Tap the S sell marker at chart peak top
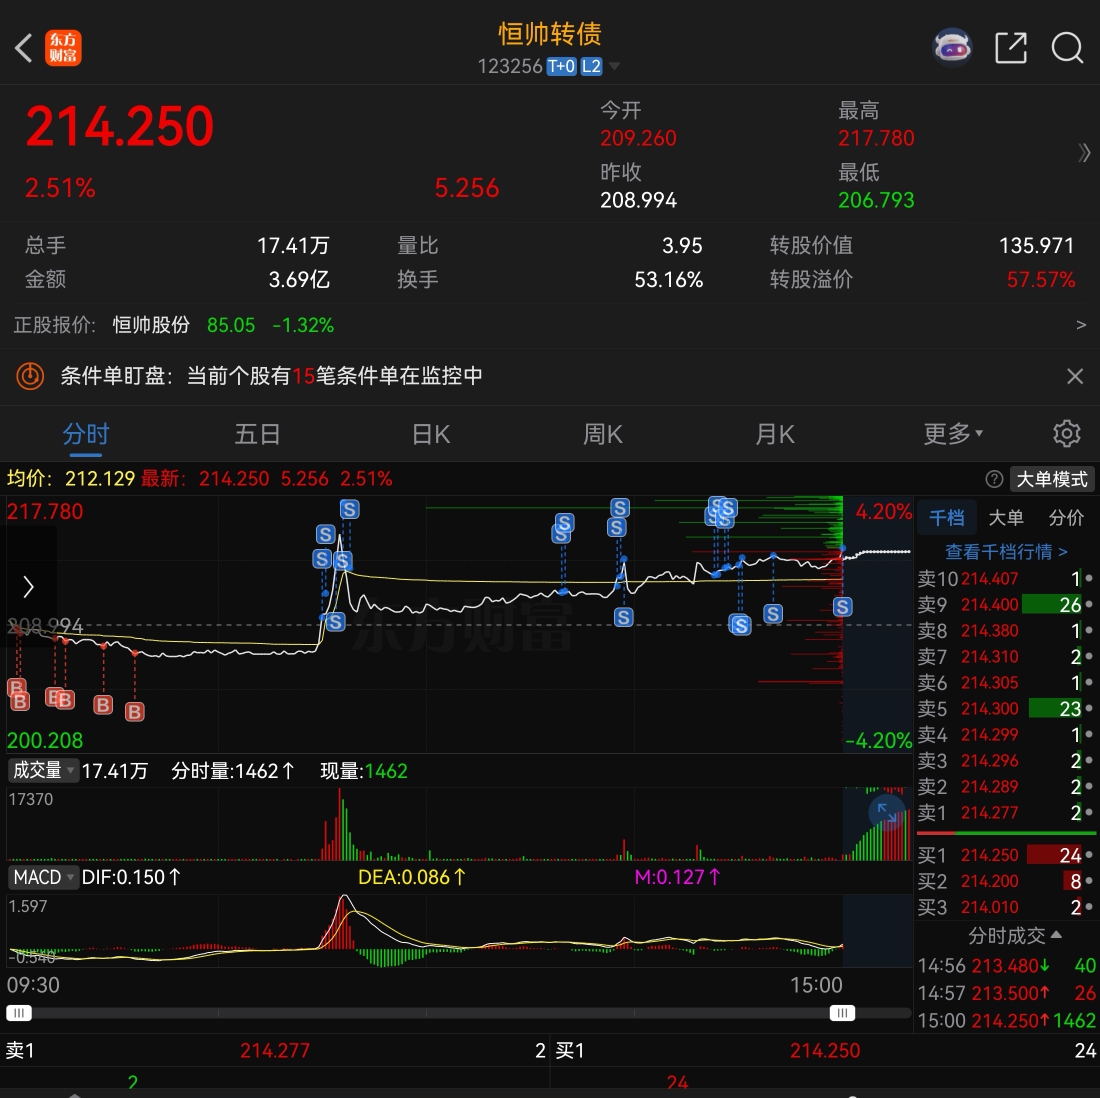This screenshot has height=1098, width=1100. pos(349,509)
